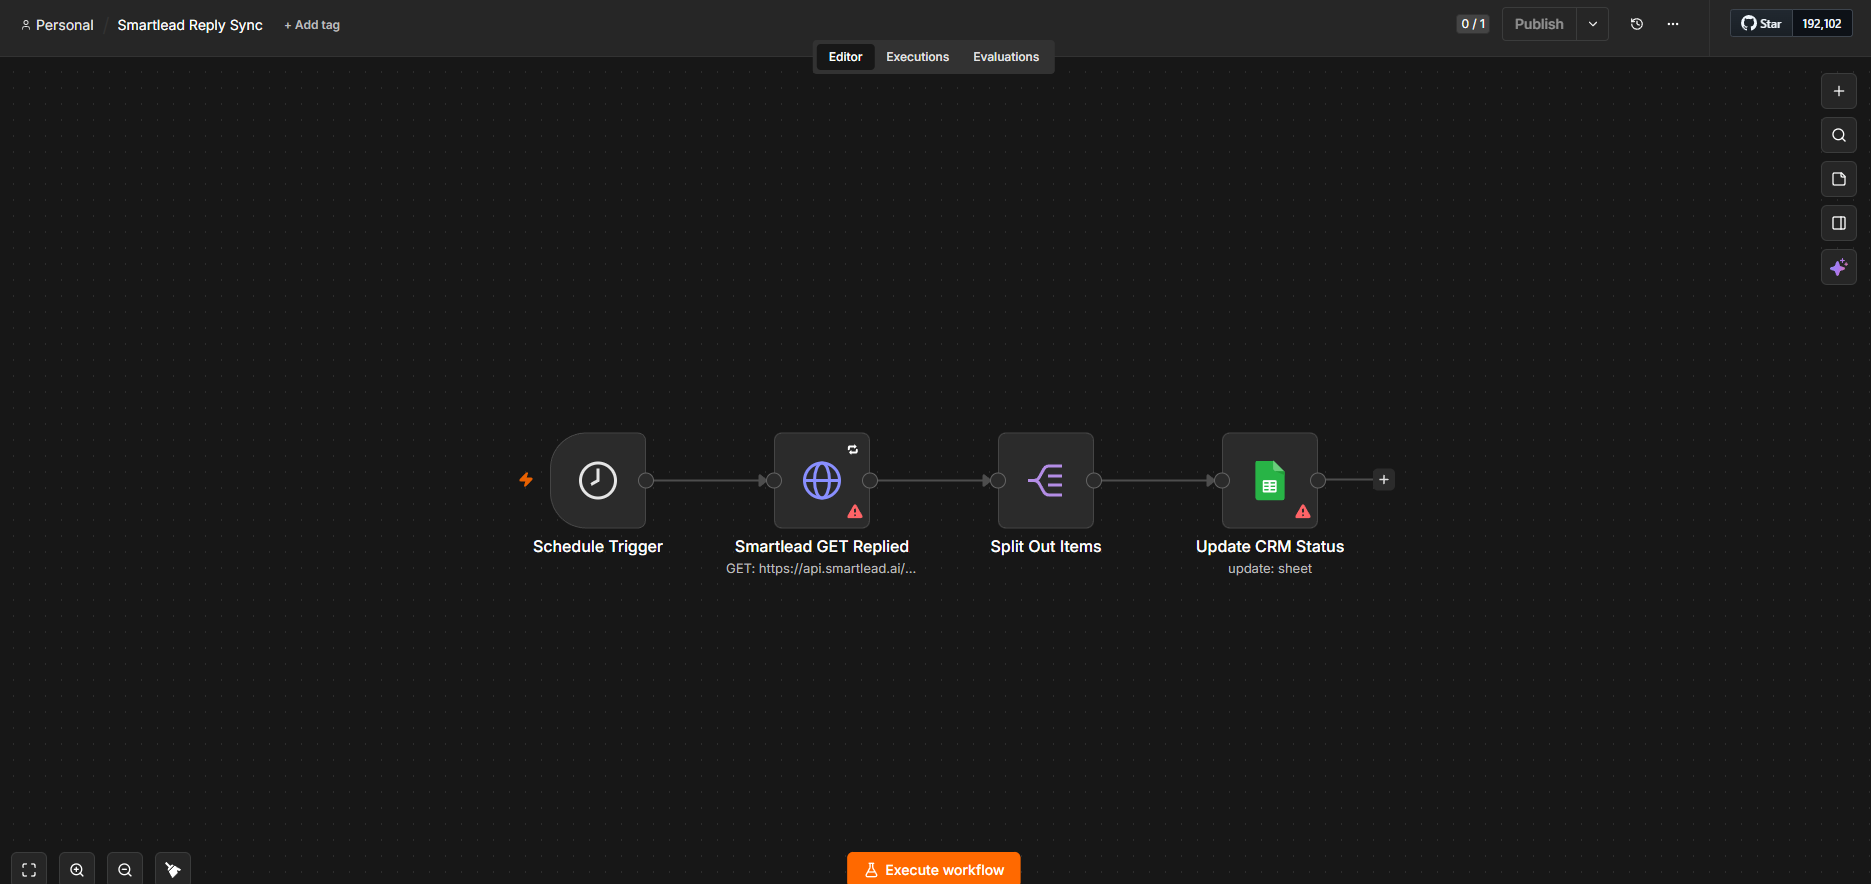The image size is (1871, 884).
Task: Click the Execute workflow button
Action: [934, 869]
